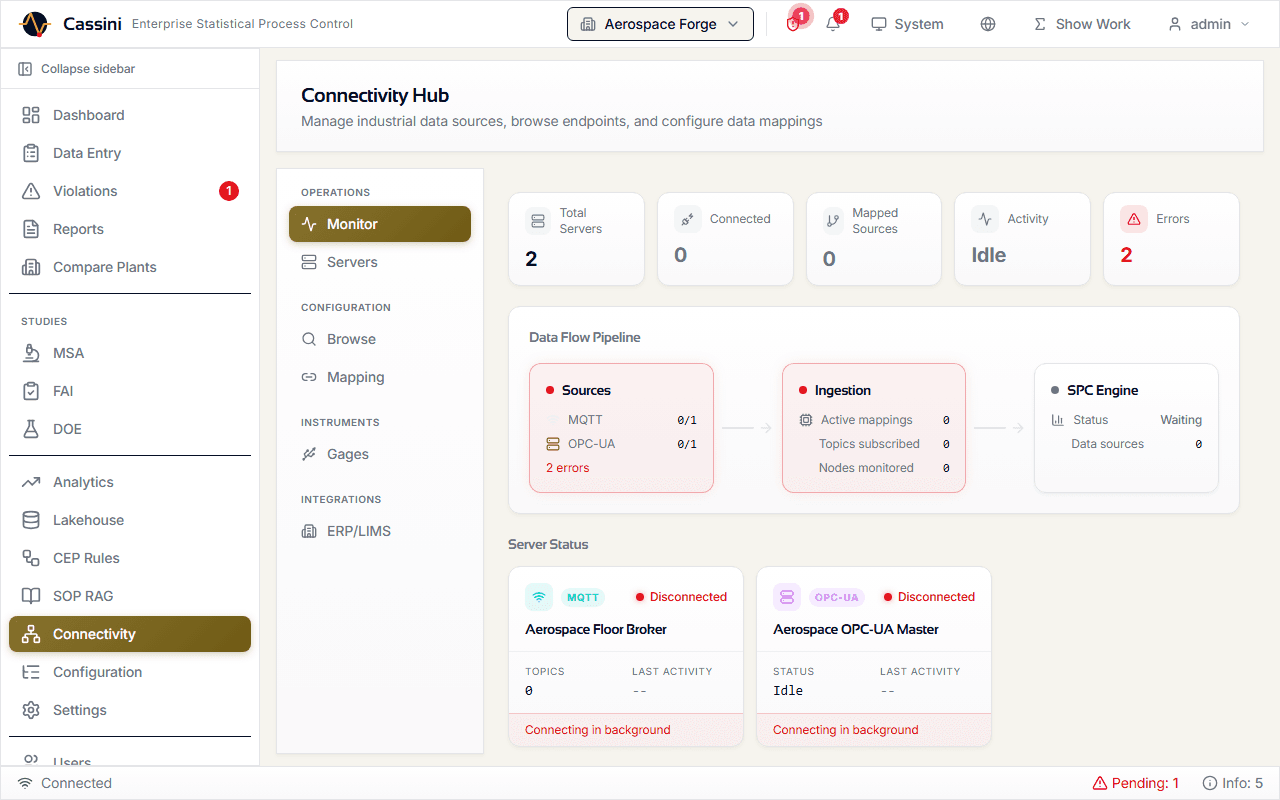
Task: Open the Aerospace Floor Broker server card
Action: point(626,656)
